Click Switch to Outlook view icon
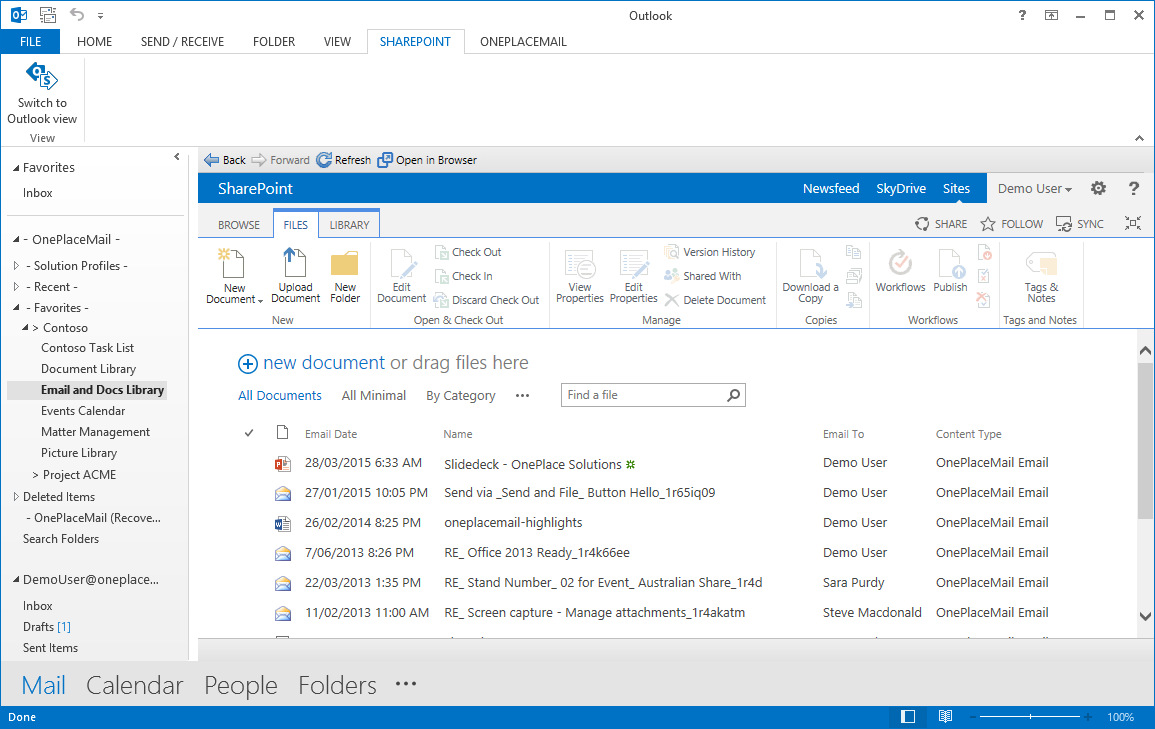This screenshot has width=1155, height=729. click(42, 76)
